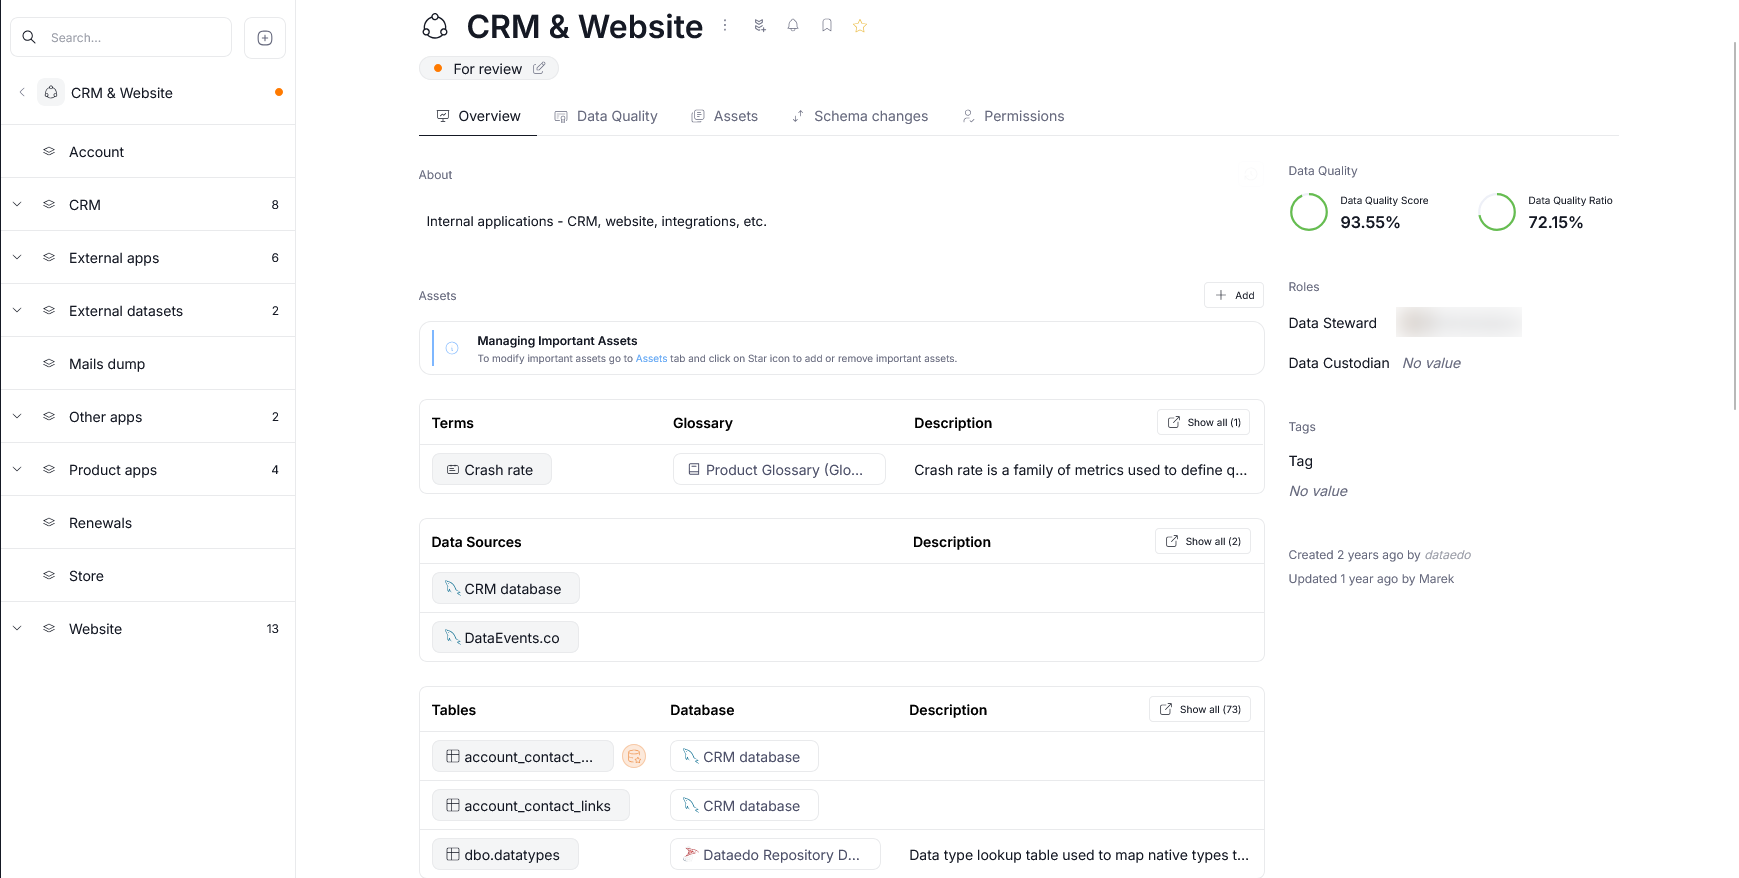Expand the Website tree node
The width and height of the screenshot is (1739, 878).
tap(17, 629)
